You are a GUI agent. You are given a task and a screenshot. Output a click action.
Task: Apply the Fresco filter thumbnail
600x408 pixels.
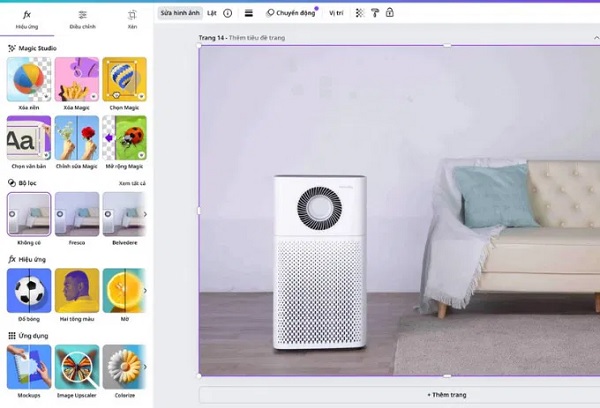(77, 214)
